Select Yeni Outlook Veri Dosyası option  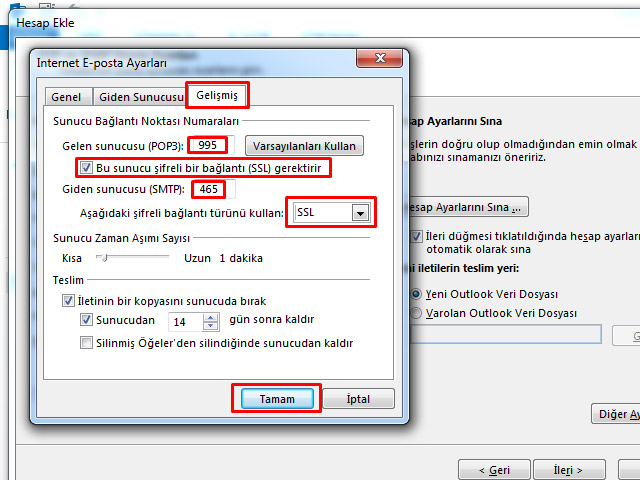tap(417, 294)
